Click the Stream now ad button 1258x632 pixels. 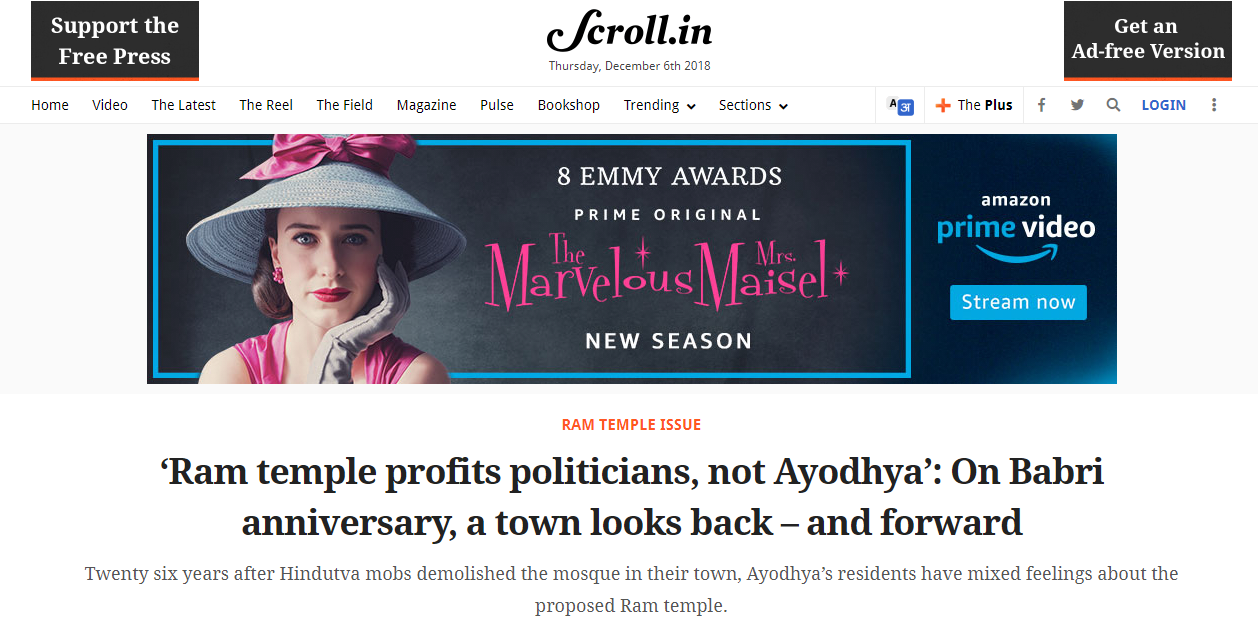[x=1018, y=302]
